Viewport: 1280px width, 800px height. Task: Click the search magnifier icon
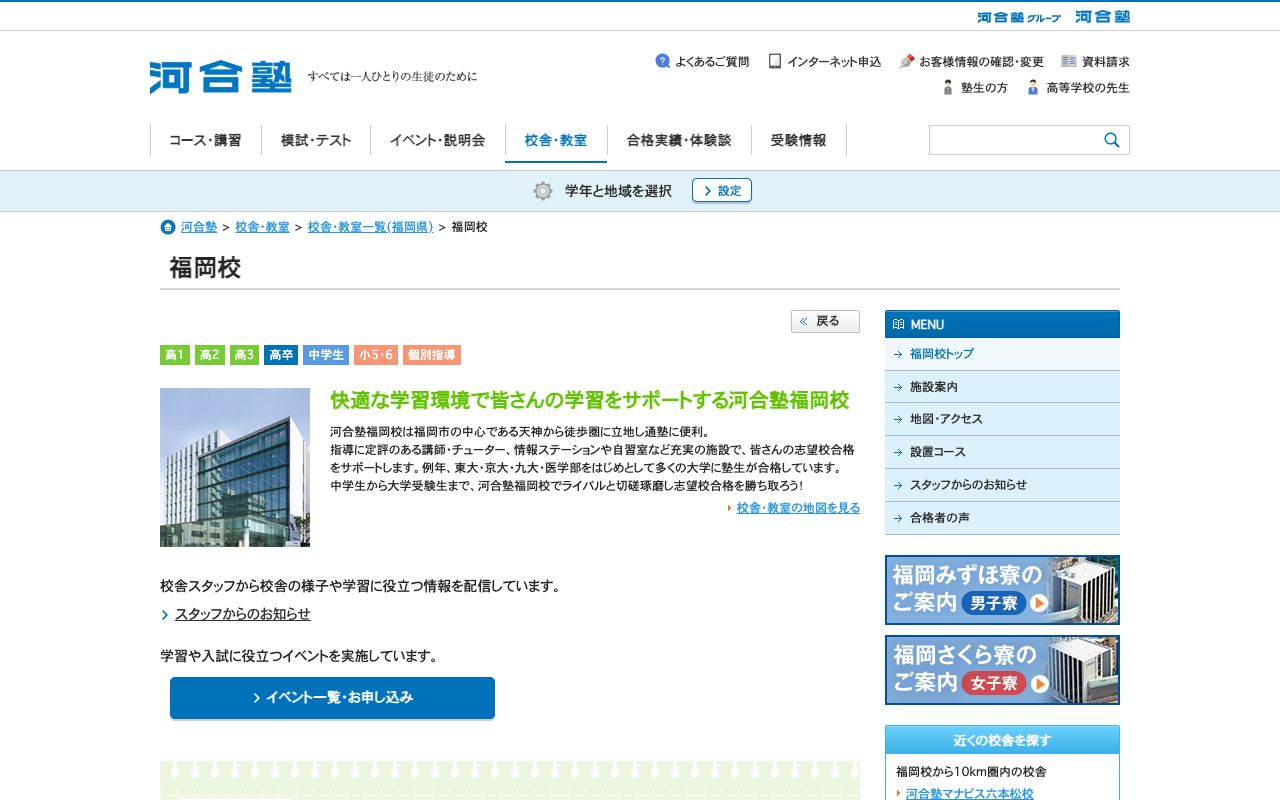(1112, 140)
